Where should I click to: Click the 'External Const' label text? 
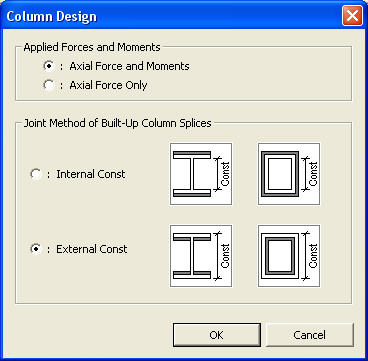click(92, 249)
